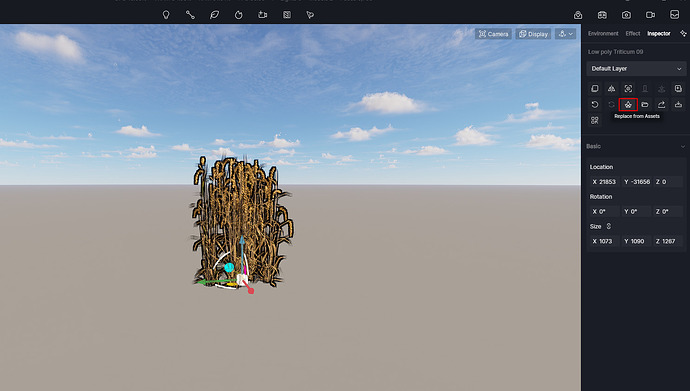The image size is (690, 391).
Task: Click the Camera button
Action: tap(493, 34)
